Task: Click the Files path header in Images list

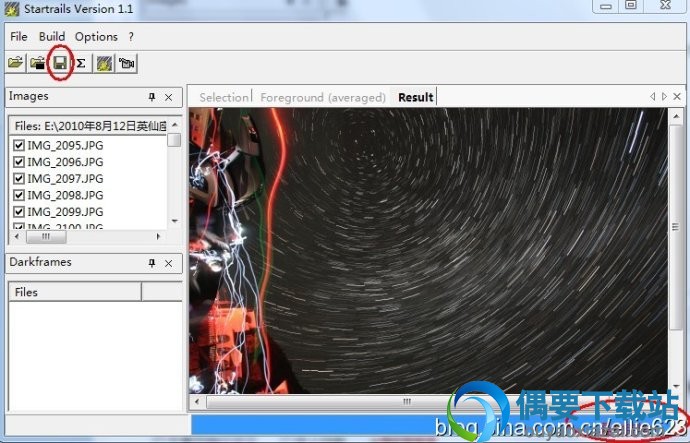Action: pyautogui.click(x=90, y=126)
